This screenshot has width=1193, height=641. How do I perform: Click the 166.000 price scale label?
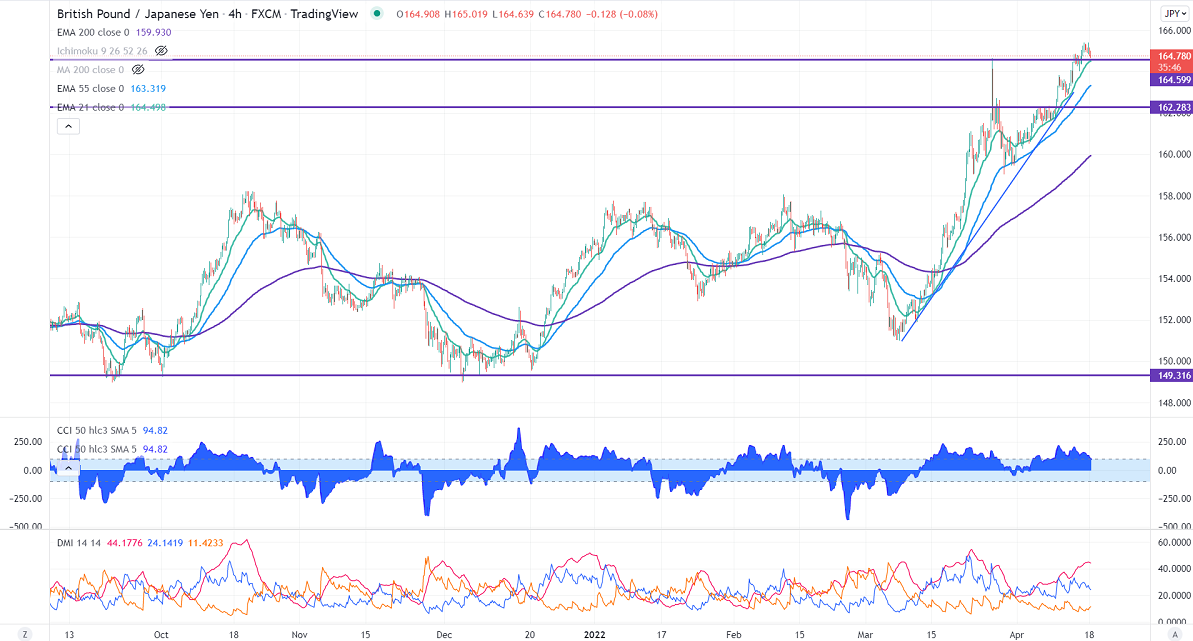1174,30
